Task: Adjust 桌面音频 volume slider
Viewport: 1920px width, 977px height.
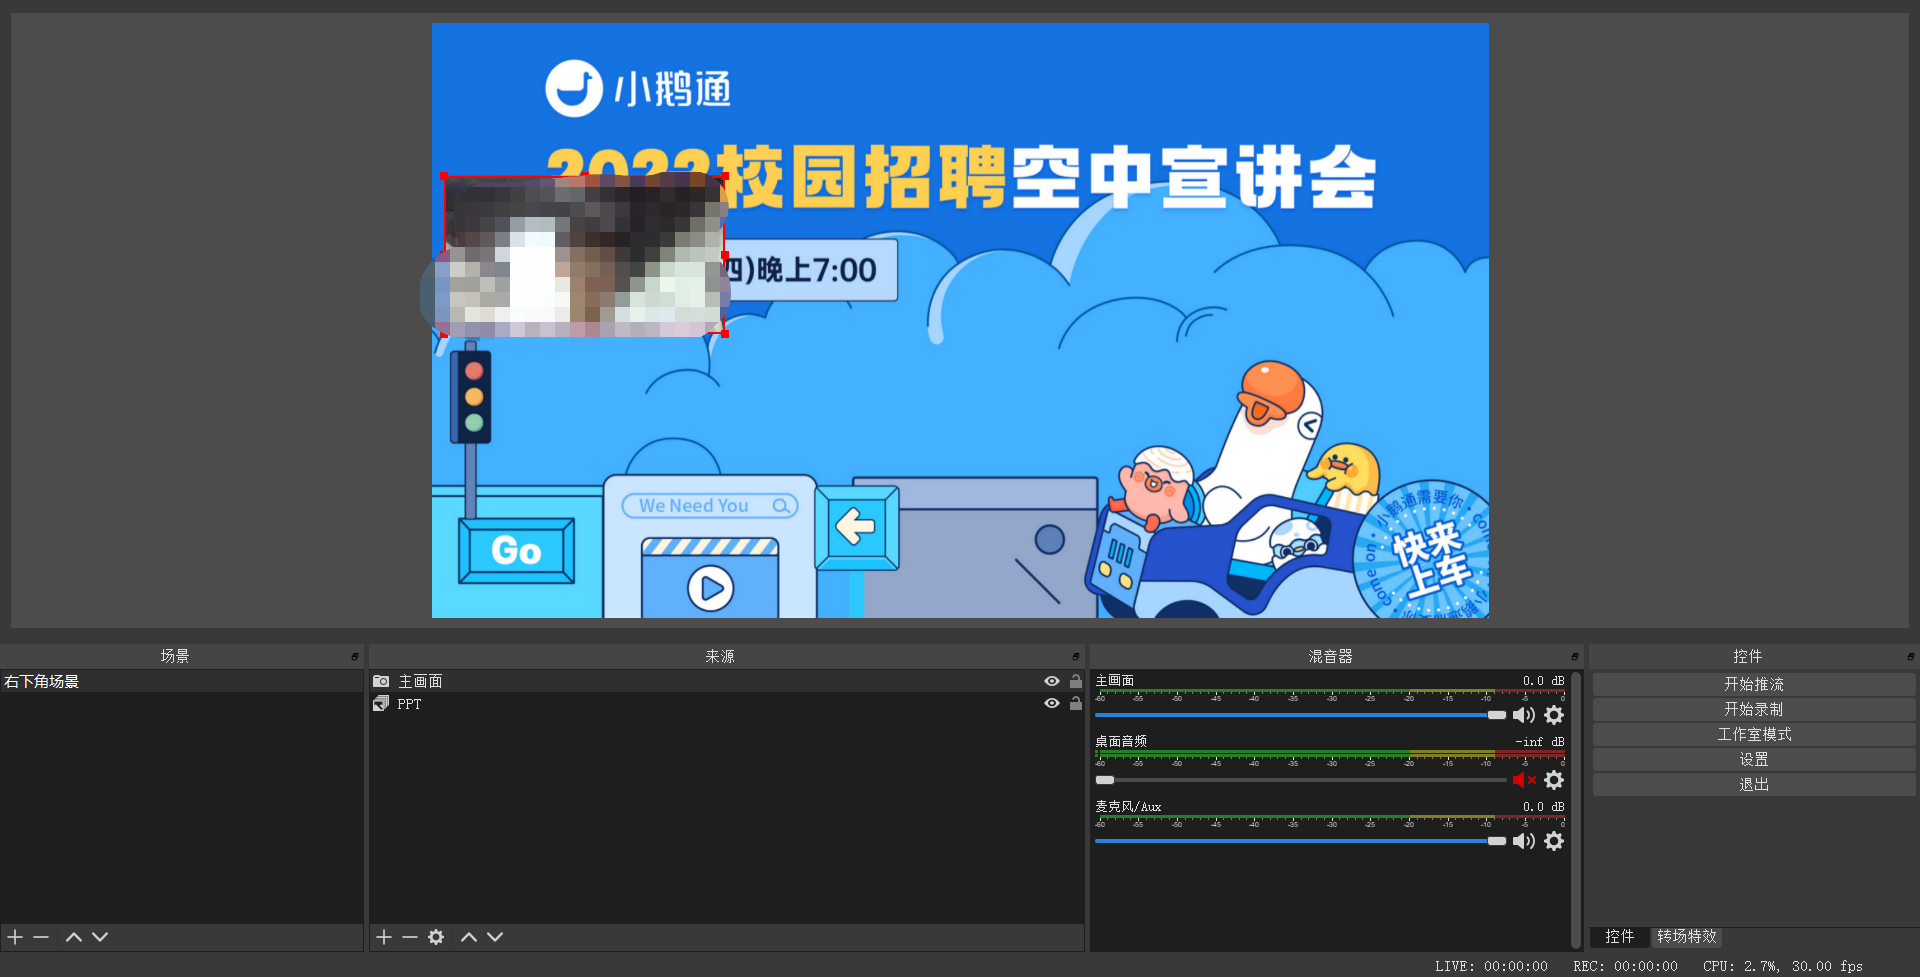Action: pyautogui.click(x=1300, y=780)
